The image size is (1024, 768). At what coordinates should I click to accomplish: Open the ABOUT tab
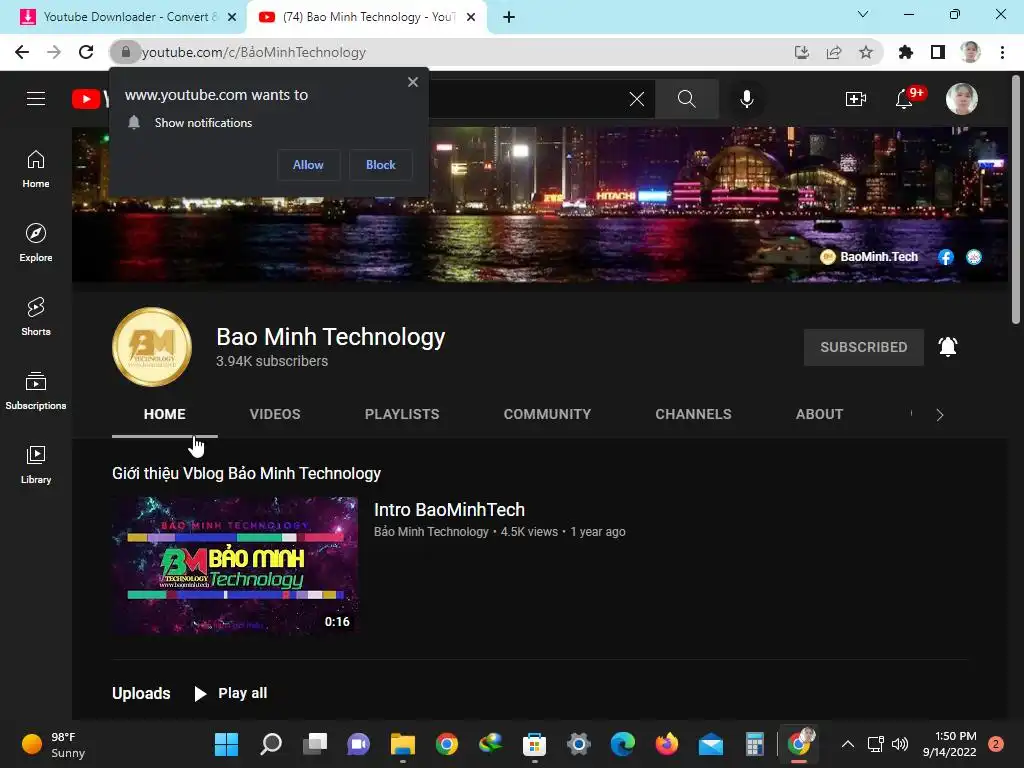819,414
